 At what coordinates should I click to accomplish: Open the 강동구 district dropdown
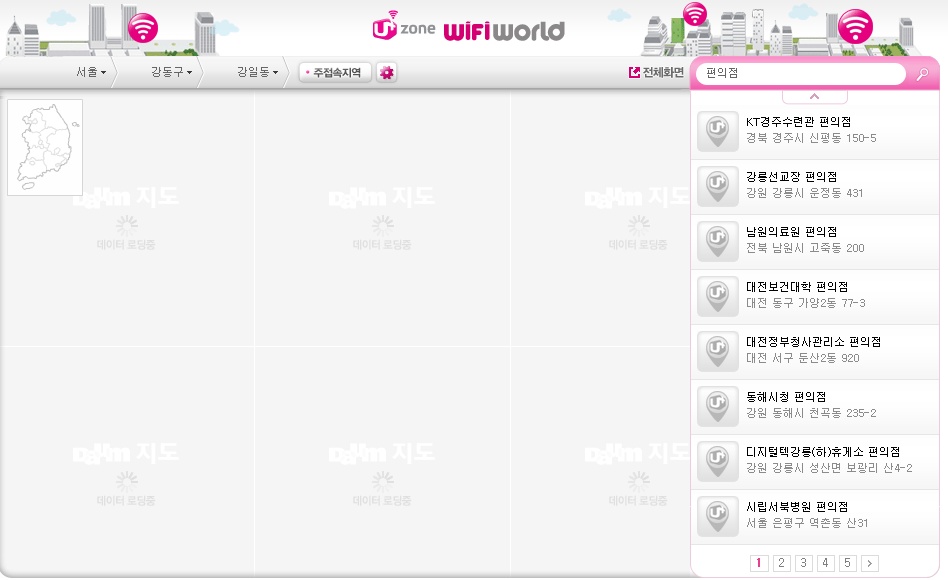(171, 72)
